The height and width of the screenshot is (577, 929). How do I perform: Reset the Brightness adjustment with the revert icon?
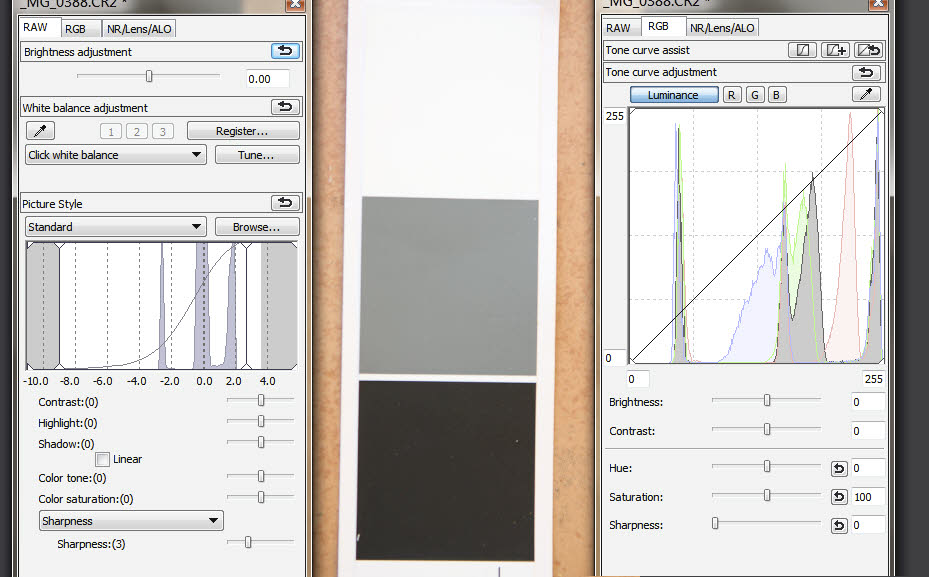(x=285, y=51)
